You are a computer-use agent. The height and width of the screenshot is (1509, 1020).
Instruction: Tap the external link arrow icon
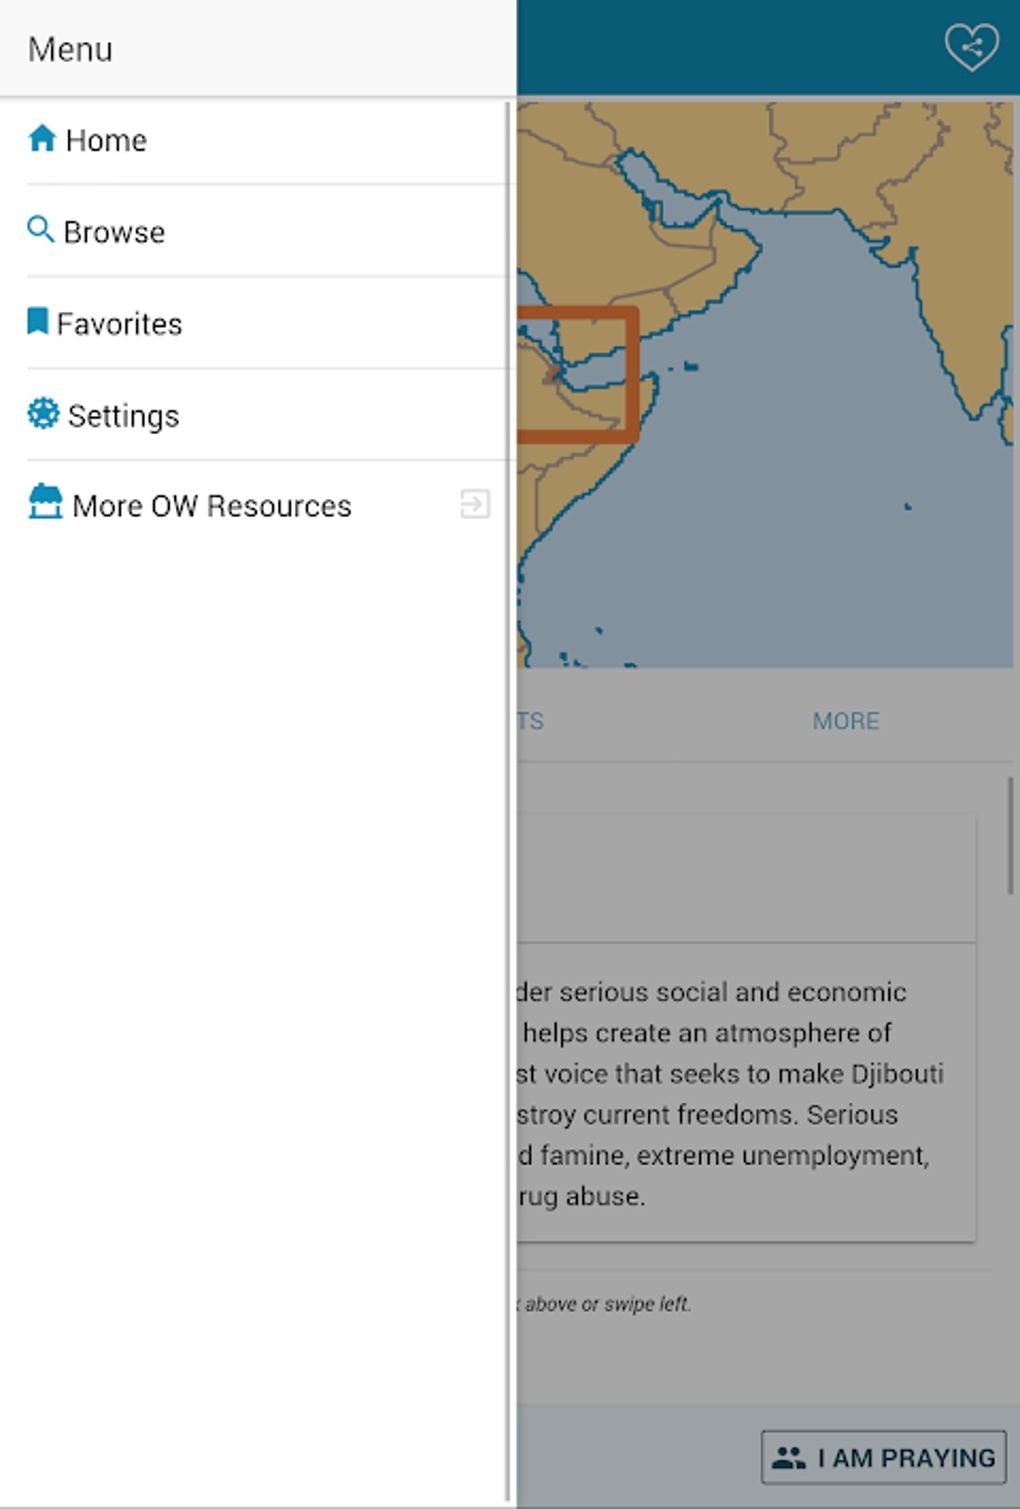475,504
